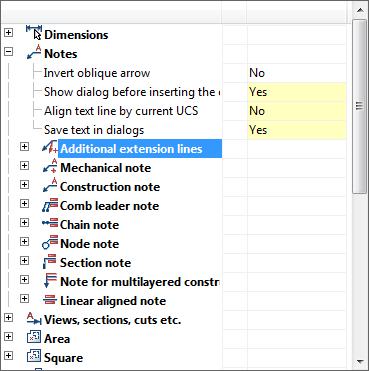Expand the Dimensions tree node
The height and width of the screenshot is (371, 369).
click(x=9, y=33)
